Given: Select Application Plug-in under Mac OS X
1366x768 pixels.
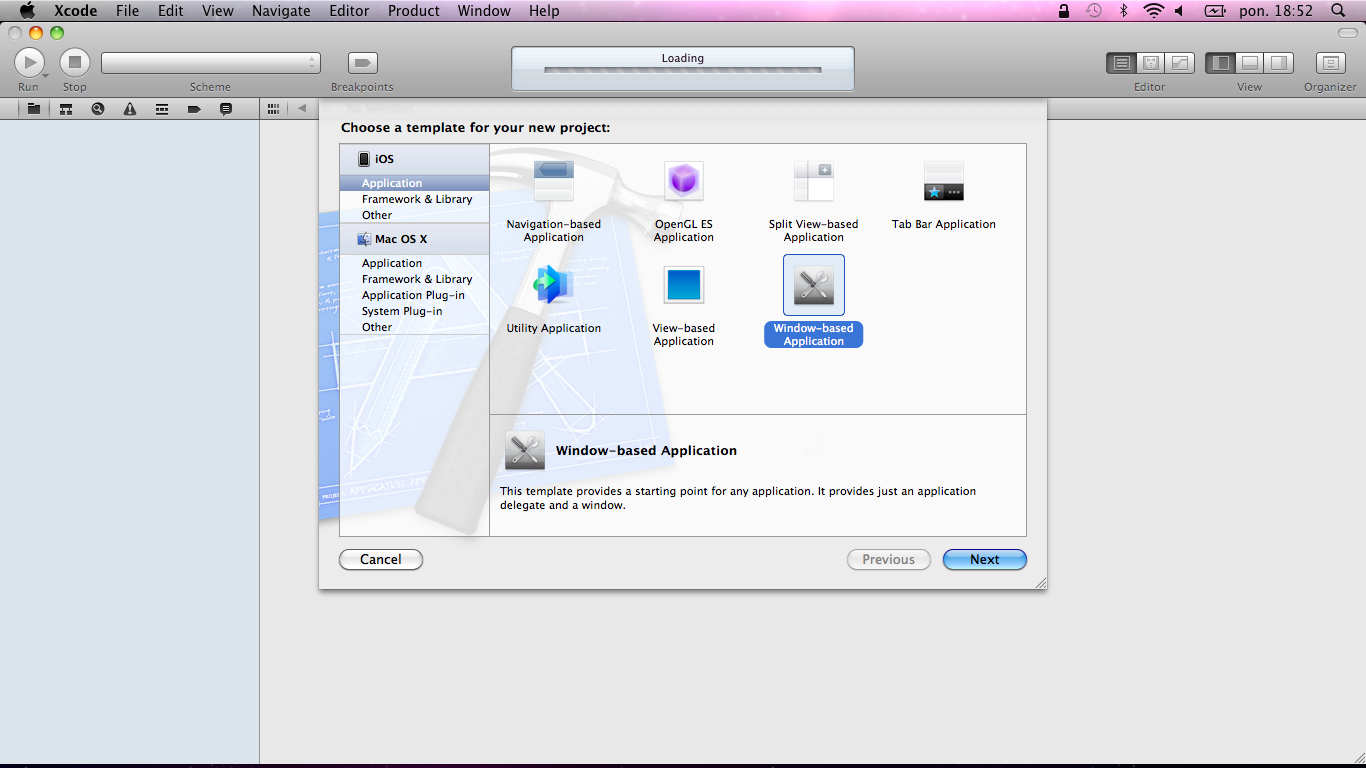Looking at the screenshot, I should [413, 295].
